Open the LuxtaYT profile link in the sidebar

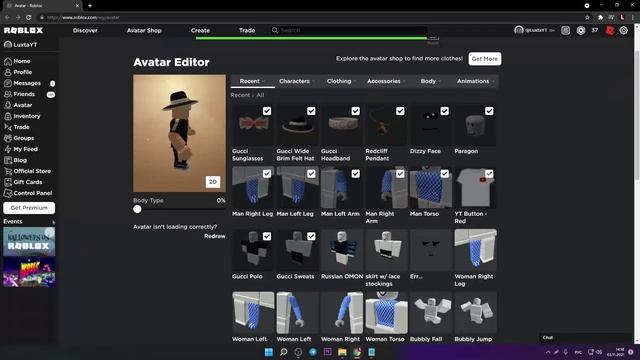[20, 44]
